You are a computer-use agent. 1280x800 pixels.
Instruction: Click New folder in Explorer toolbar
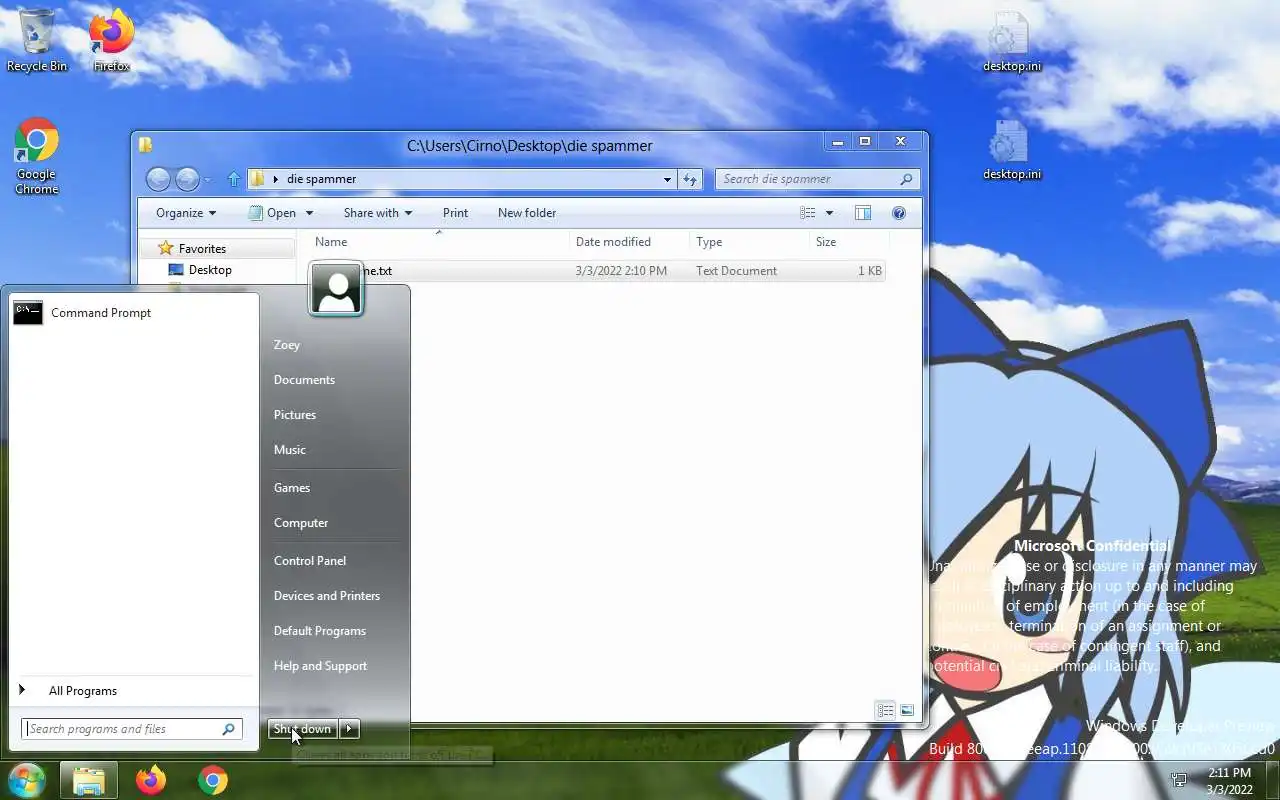tap(527, 213)
